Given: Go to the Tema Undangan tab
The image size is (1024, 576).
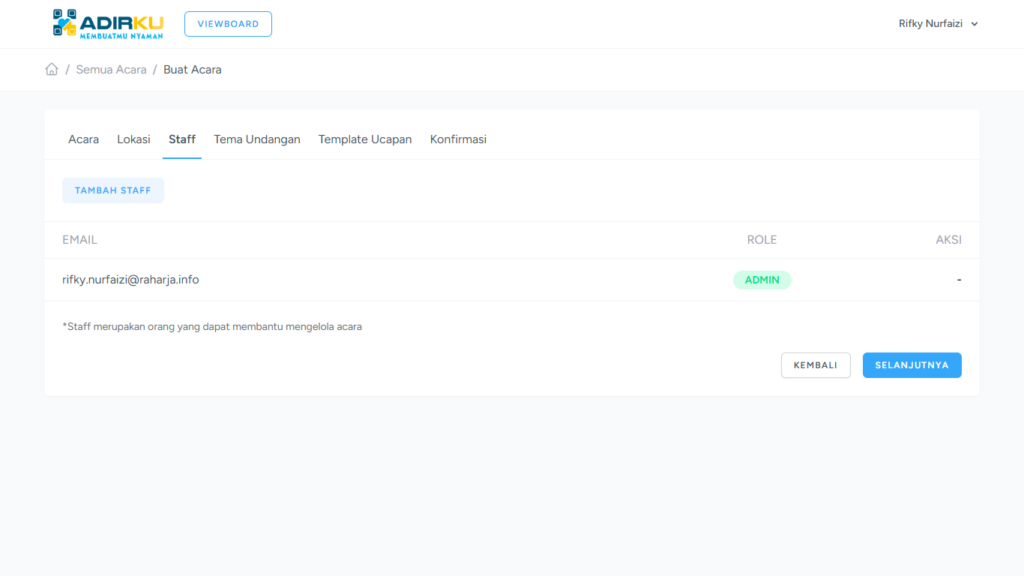Looking at the screenshot, I should click(x=257, y=140).
